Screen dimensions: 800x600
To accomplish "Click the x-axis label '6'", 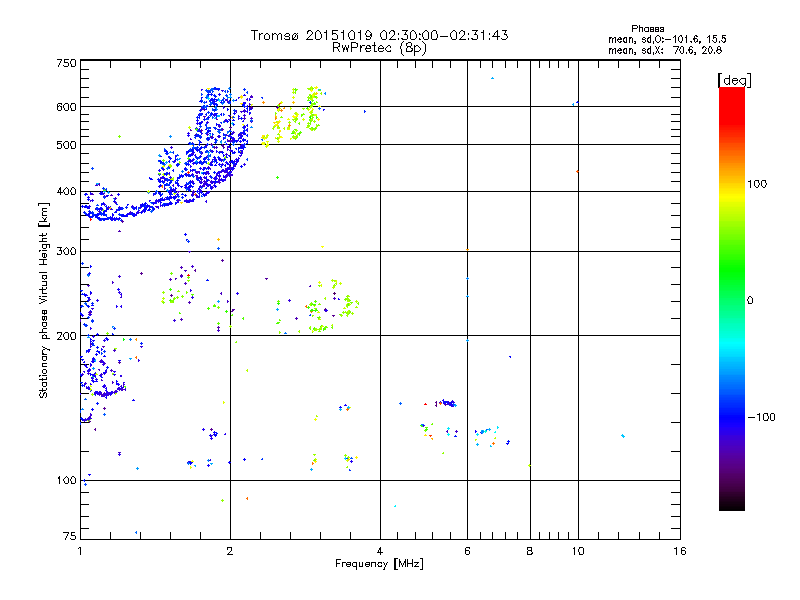I will tap(467, 551).
